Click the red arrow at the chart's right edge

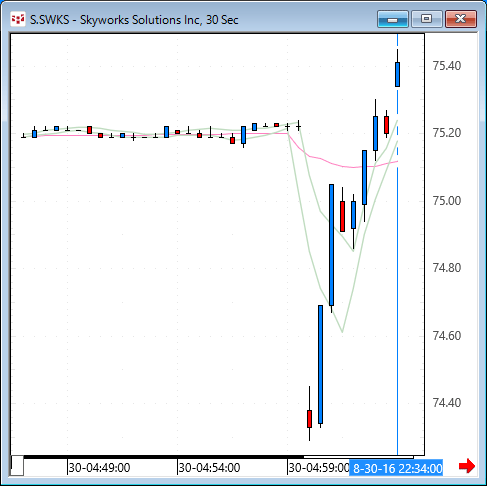pyautogui.click(x=467, y=466)
